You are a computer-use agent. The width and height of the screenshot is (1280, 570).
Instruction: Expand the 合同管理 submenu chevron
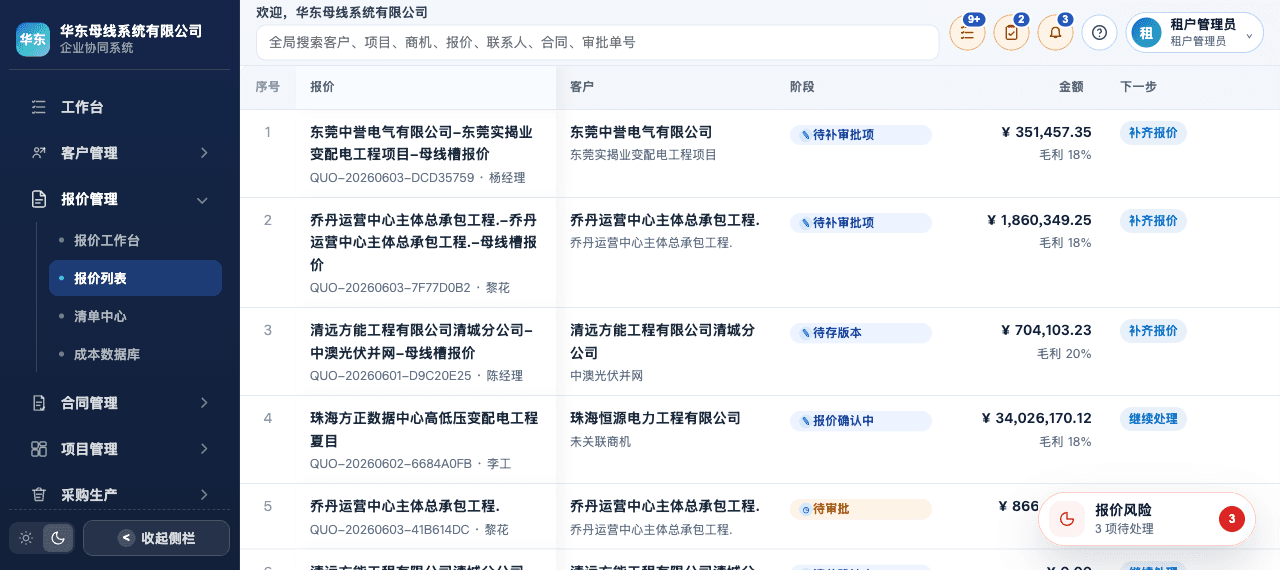(203, 403)
